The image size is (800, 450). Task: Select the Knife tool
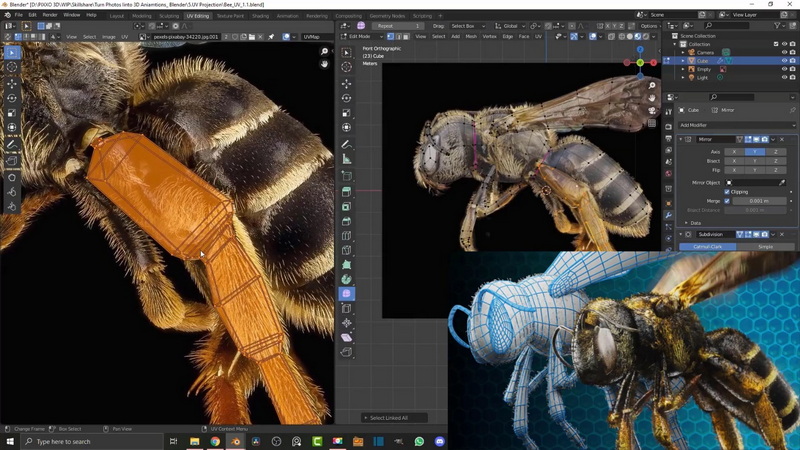click(346, 250)
